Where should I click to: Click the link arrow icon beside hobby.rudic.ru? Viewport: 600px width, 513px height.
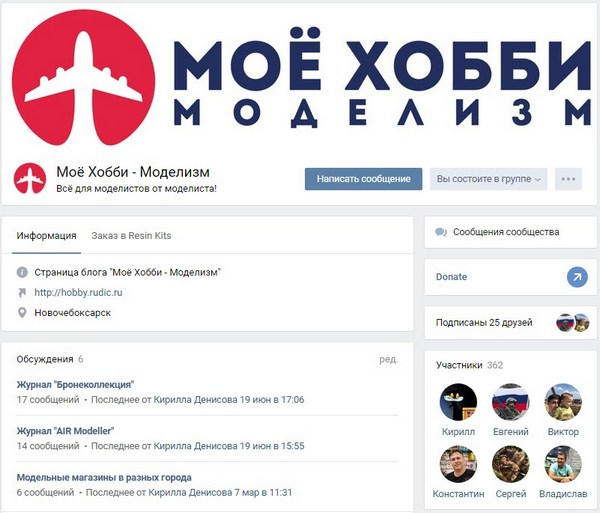(x=22, y=293)
